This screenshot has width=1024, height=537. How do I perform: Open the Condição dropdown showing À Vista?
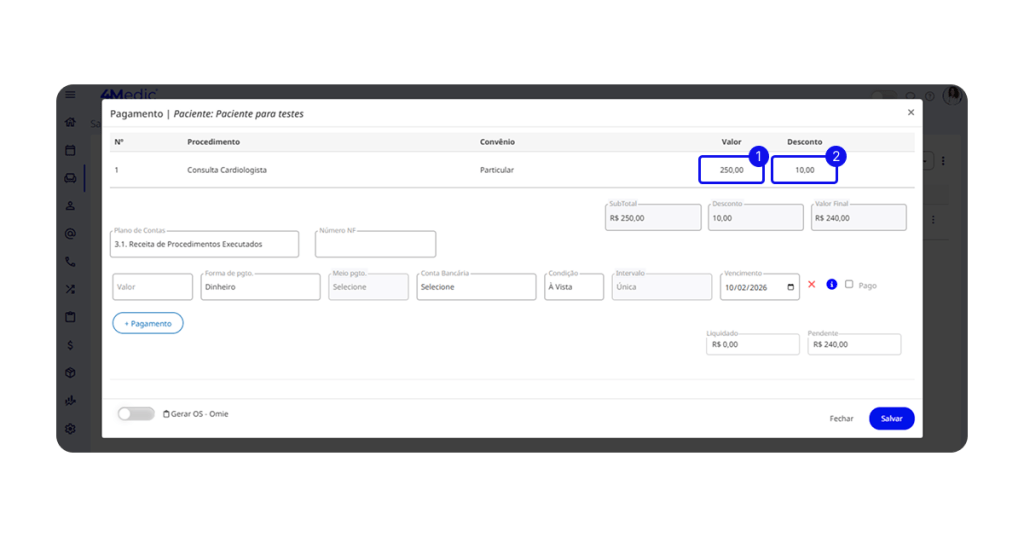(574, 287)
